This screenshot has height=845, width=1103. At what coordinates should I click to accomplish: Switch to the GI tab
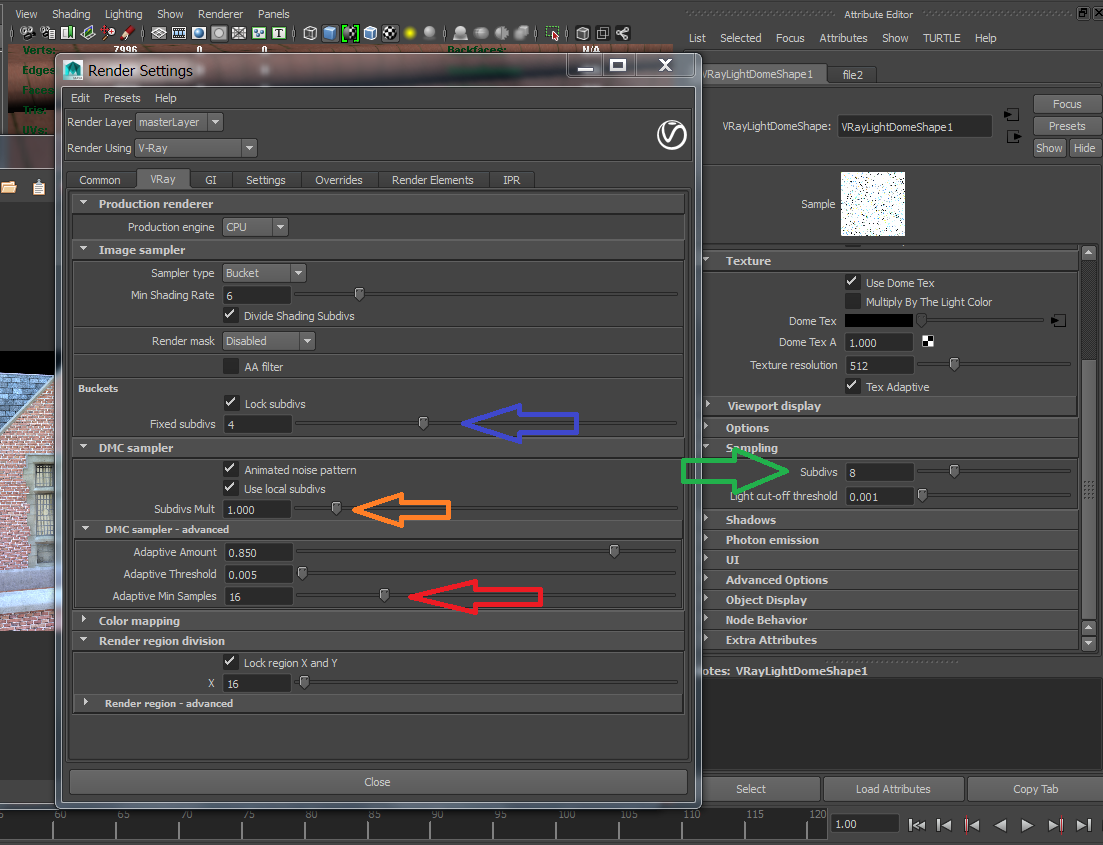(210, 180)
